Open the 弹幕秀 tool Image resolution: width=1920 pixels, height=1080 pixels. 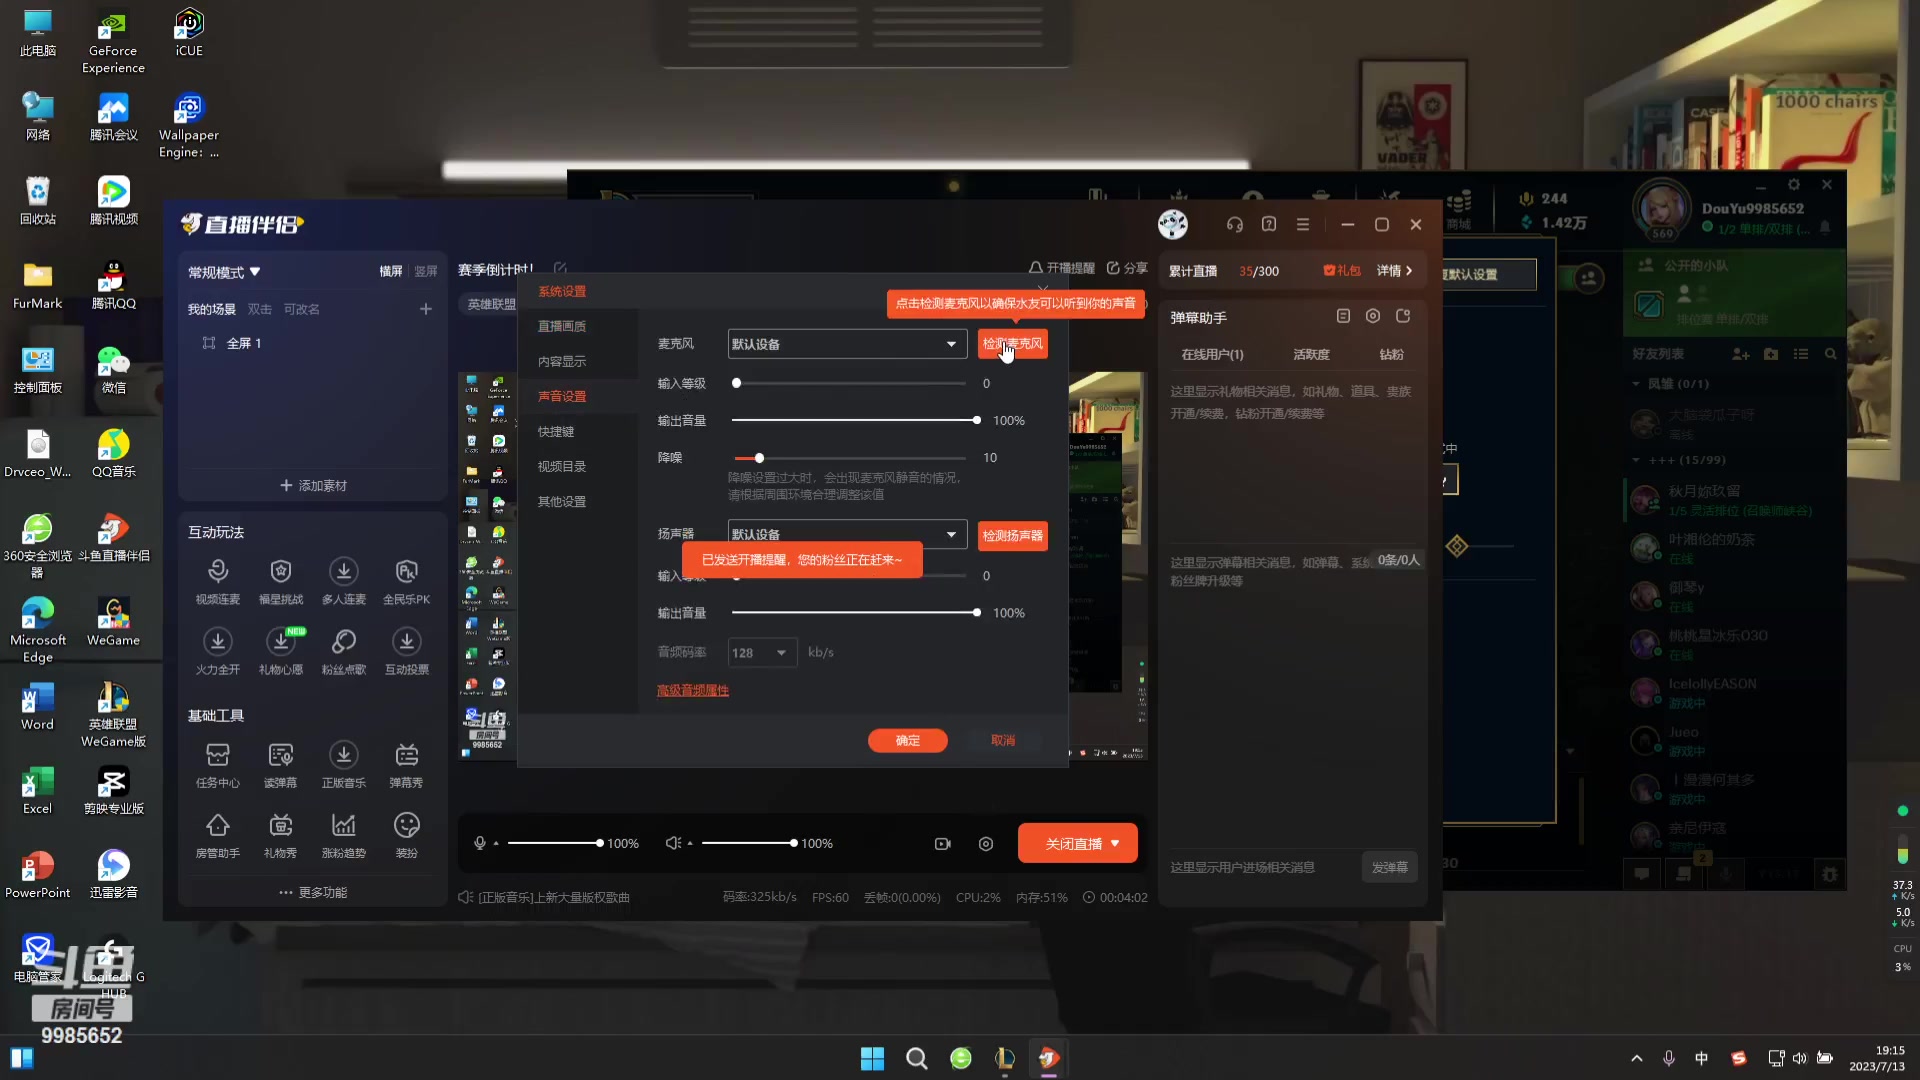click(406, 764)
